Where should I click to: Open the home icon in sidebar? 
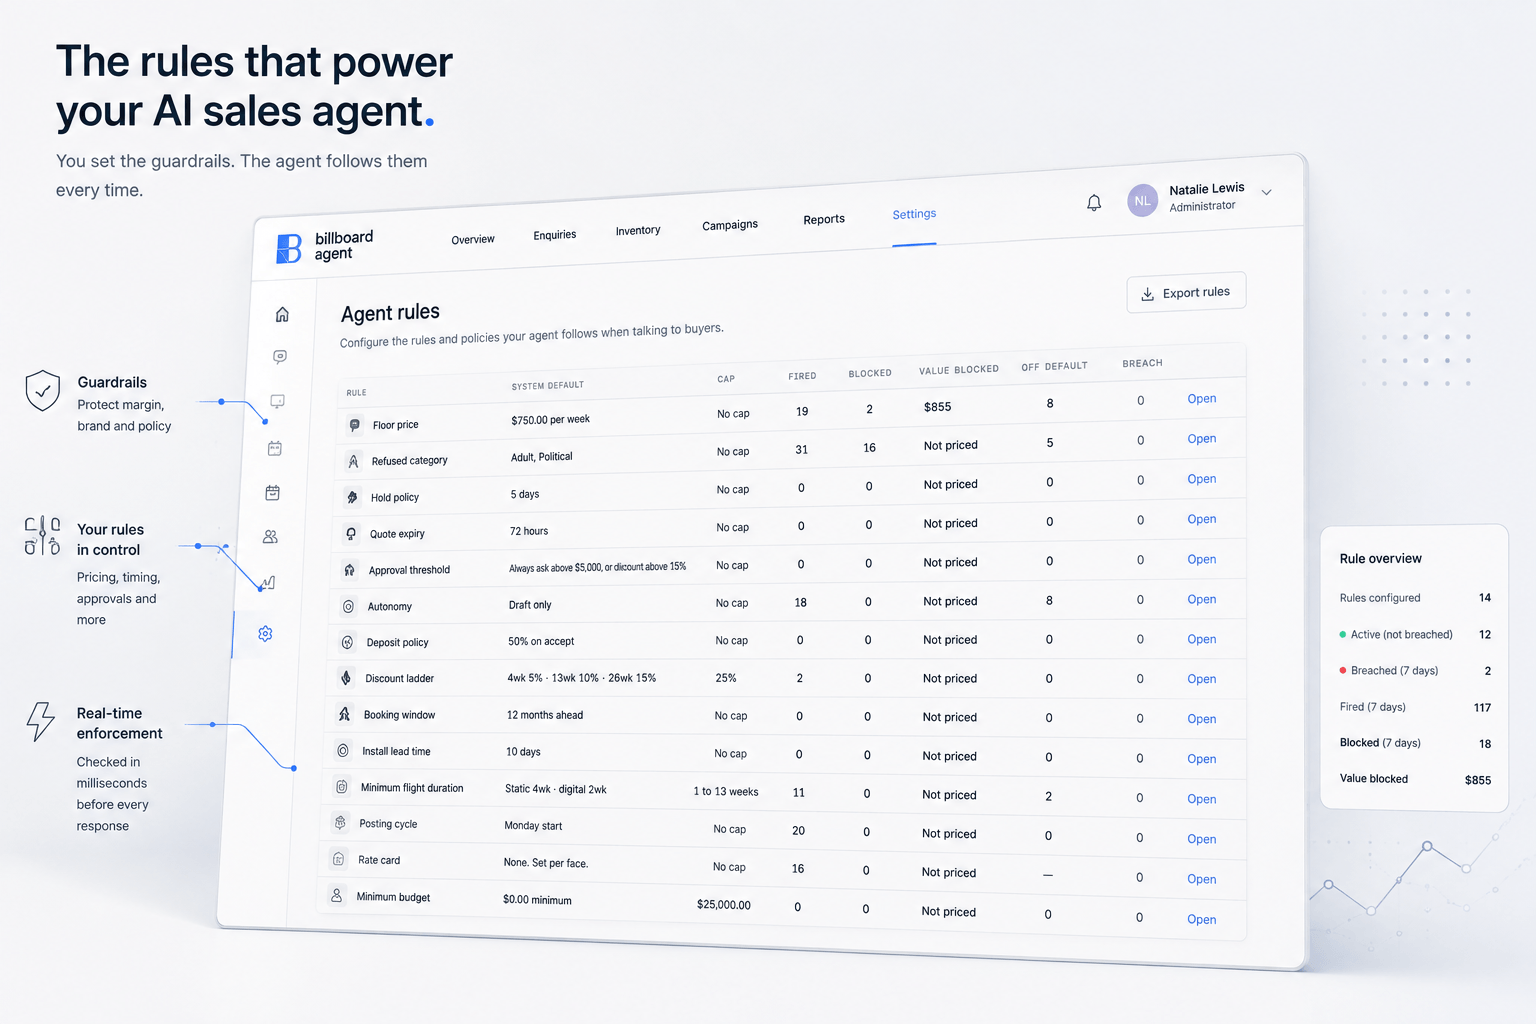pyautogui.click(x=282, y=315)
